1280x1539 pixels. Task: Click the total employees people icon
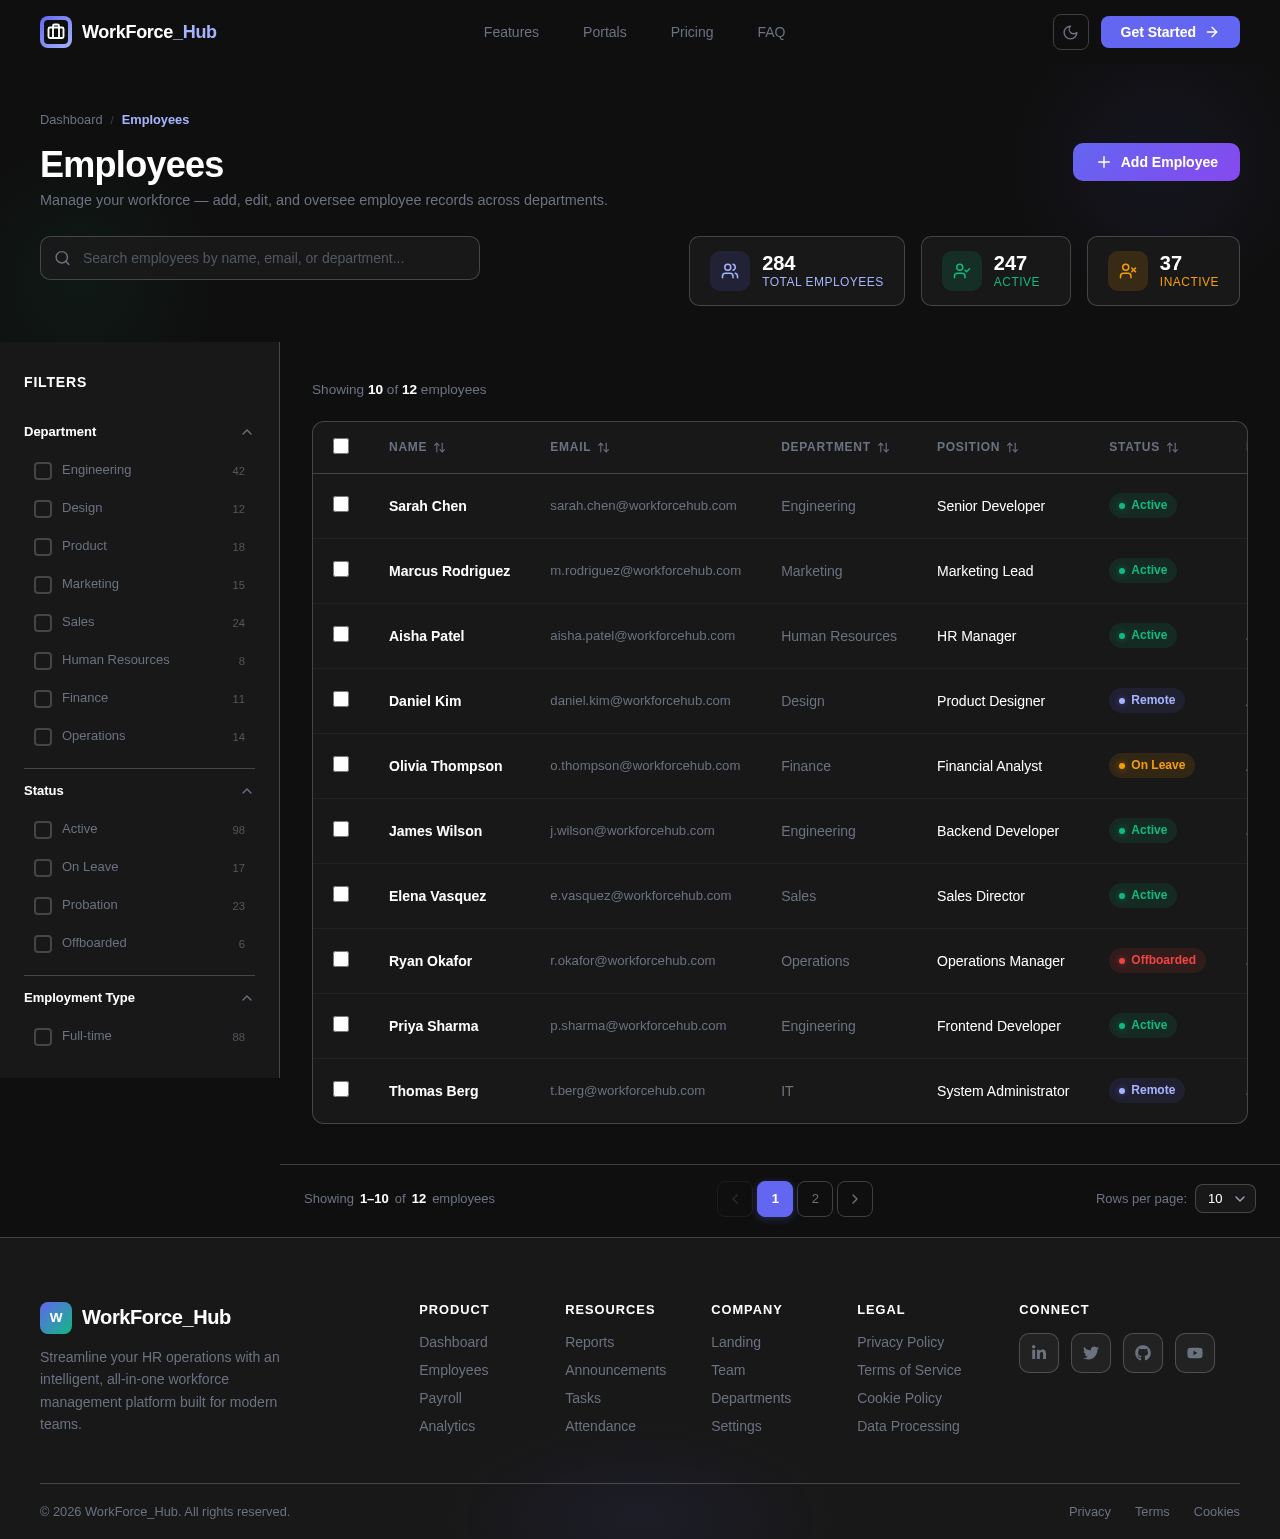(x=730, y=271)
